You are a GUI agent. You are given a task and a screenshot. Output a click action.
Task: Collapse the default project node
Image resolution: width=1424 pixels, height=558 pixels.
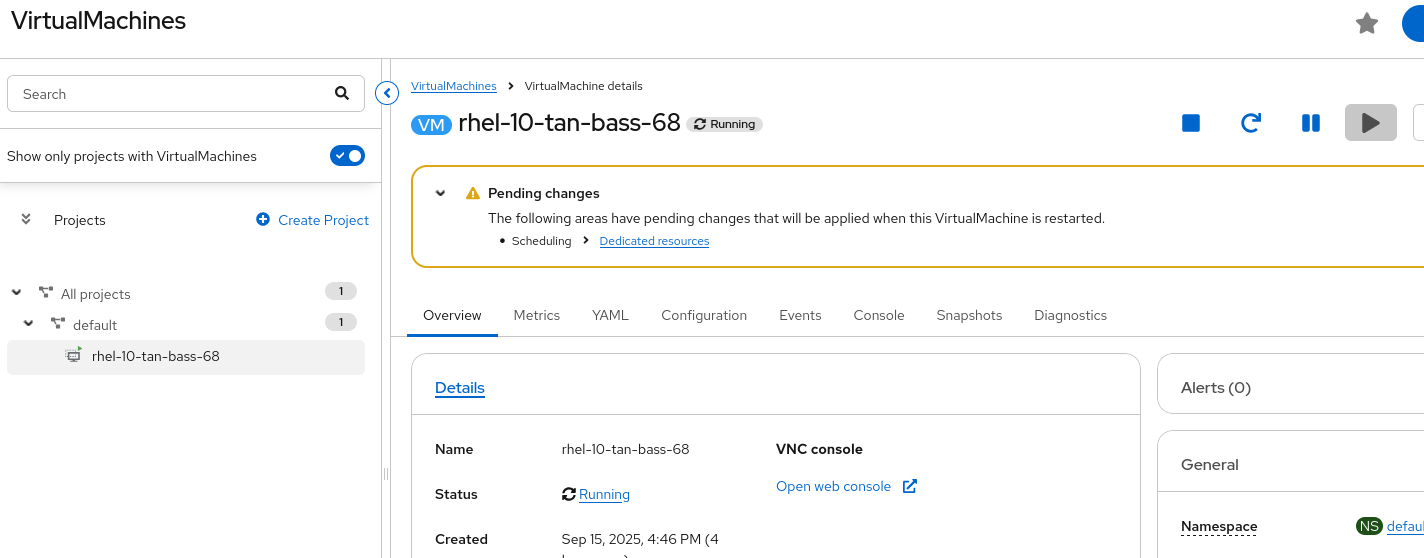[29, 324]
